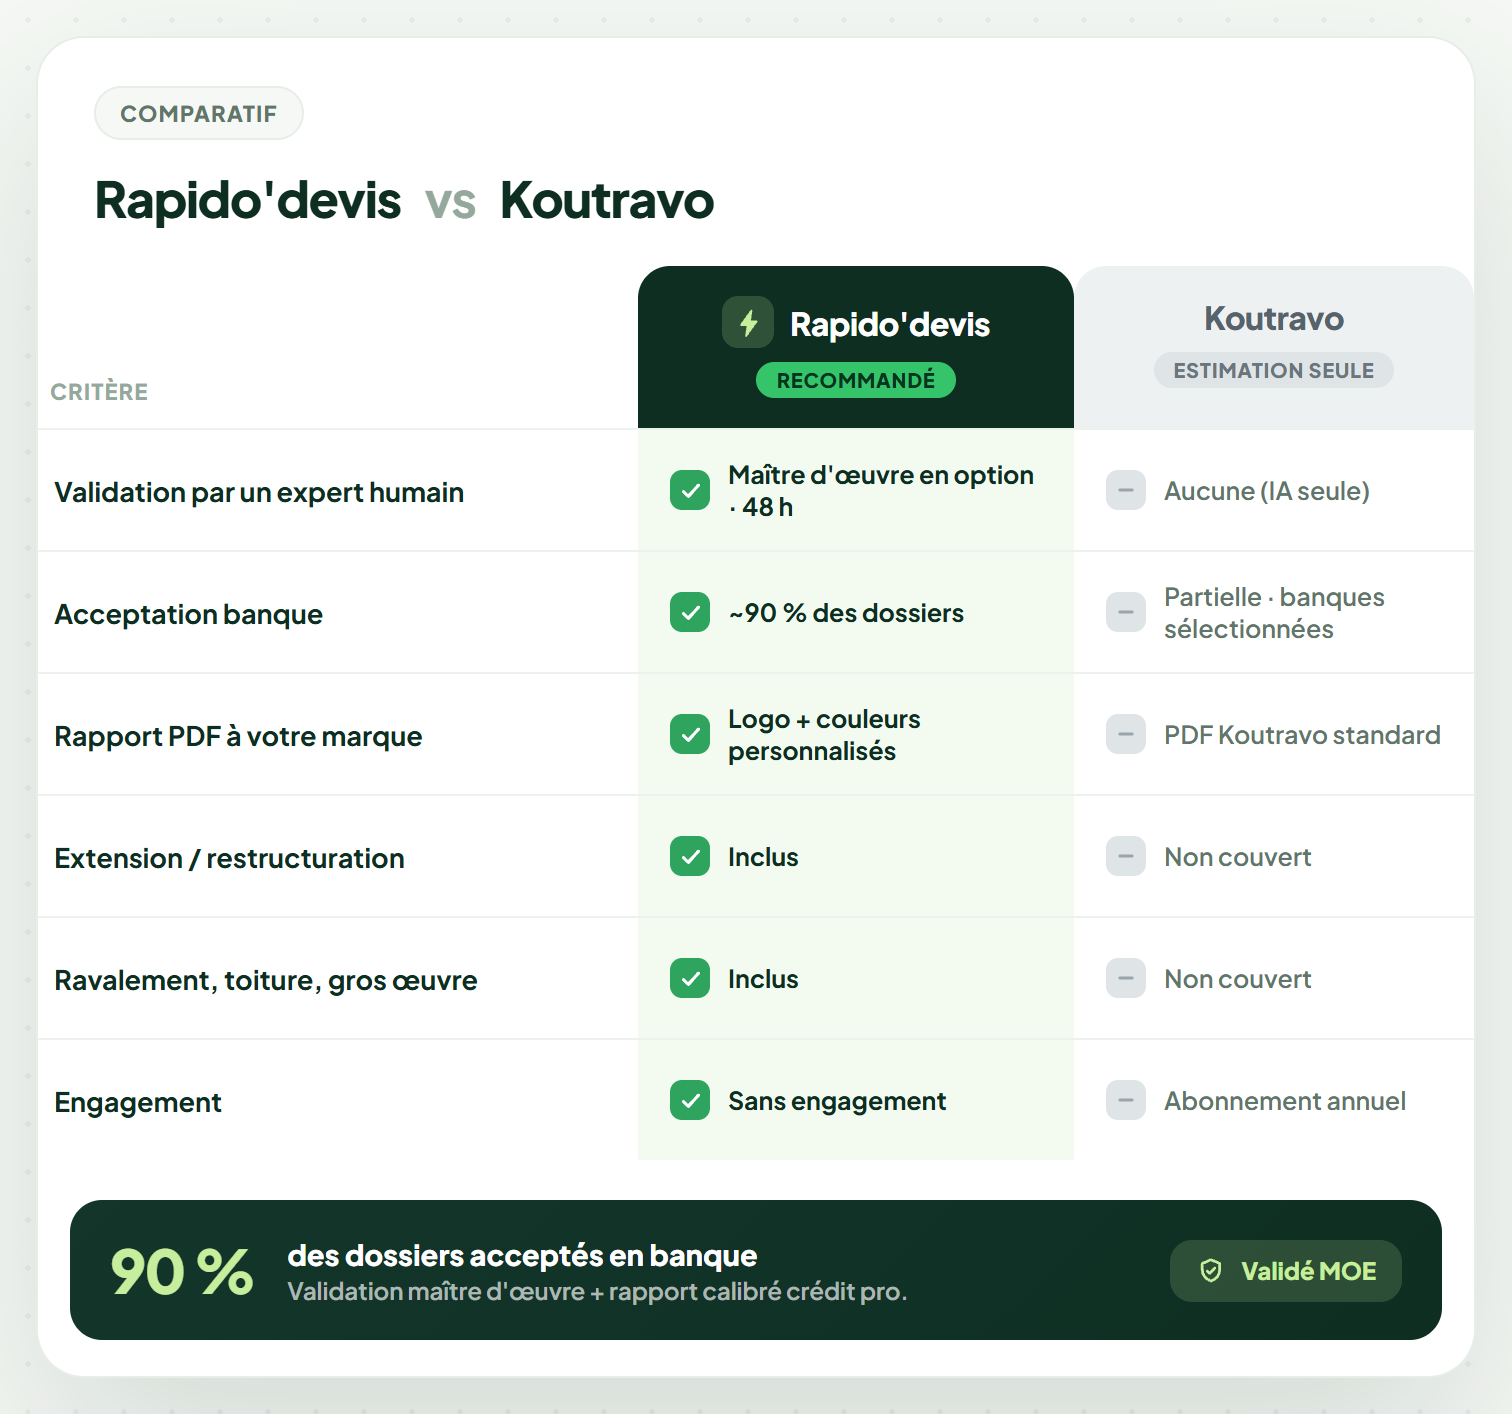Click the Ravalement, toiture, gros œuvre criterion
The width and height of the screenshot is (1512, 1414).
pyautogui.click(x=266, y=980)
